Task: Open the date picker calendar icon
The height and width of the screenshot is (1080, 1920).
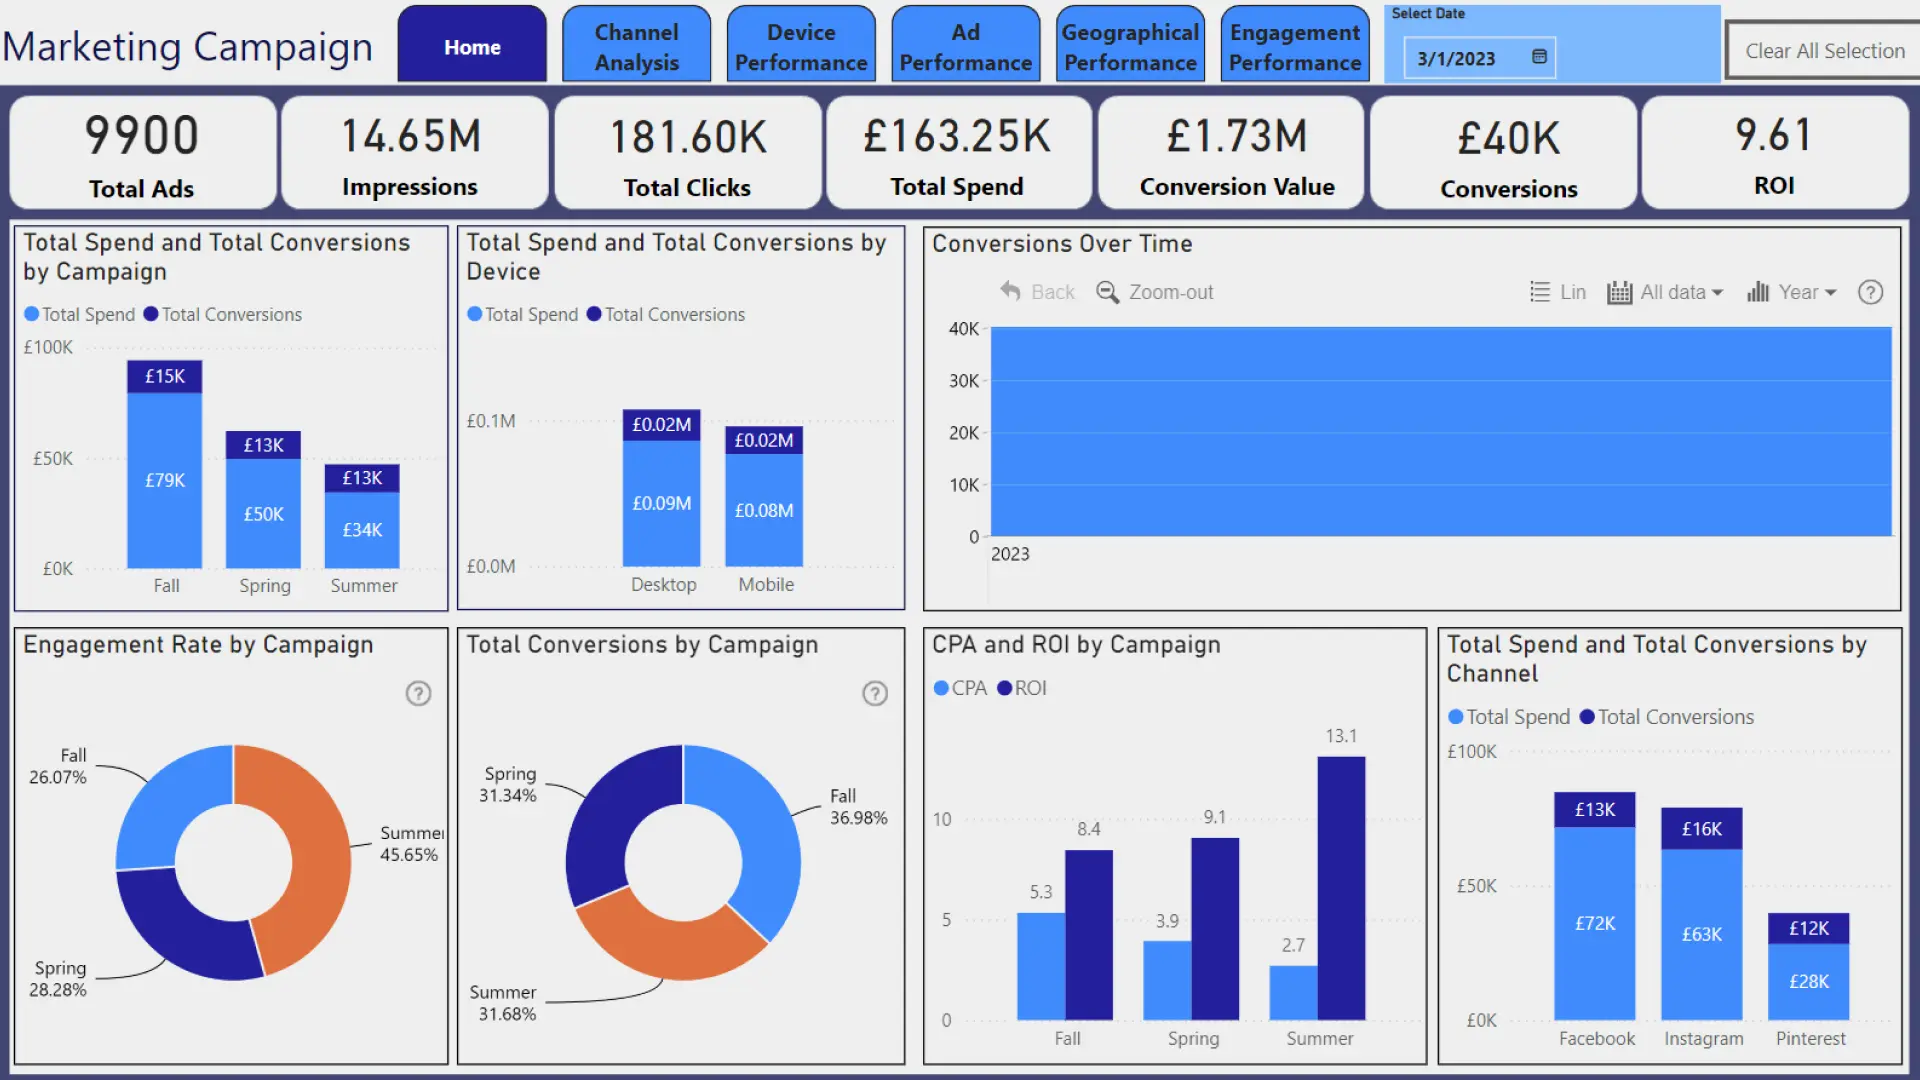Action: (x=1539, y=57)
